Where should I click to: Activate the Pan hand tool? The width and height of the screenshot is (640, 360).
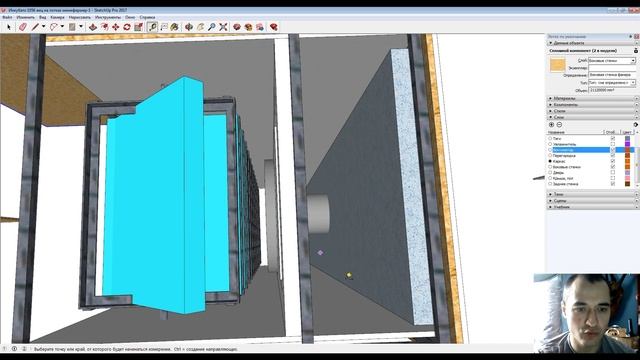[200, 27]
